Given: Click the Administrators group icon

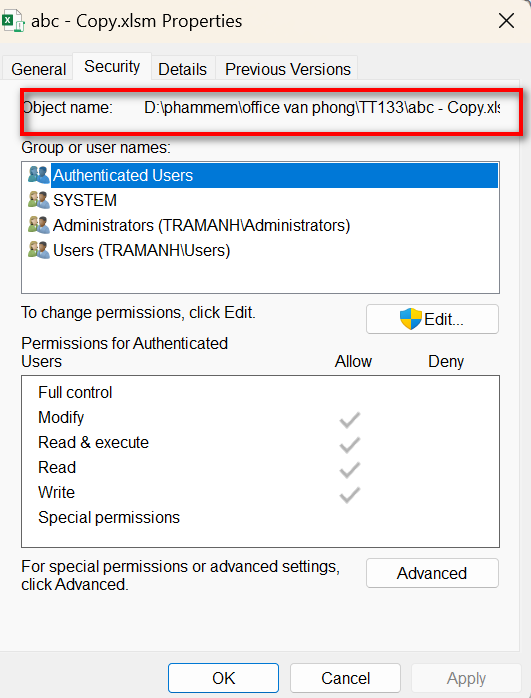Looking at the screenshot, I should (x=38, y=225).
